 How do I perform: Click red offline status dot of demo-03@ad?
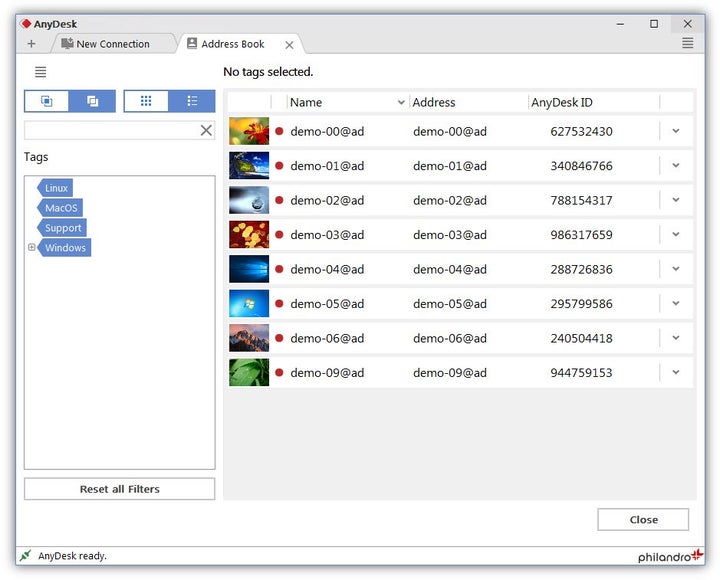point(279,234)
